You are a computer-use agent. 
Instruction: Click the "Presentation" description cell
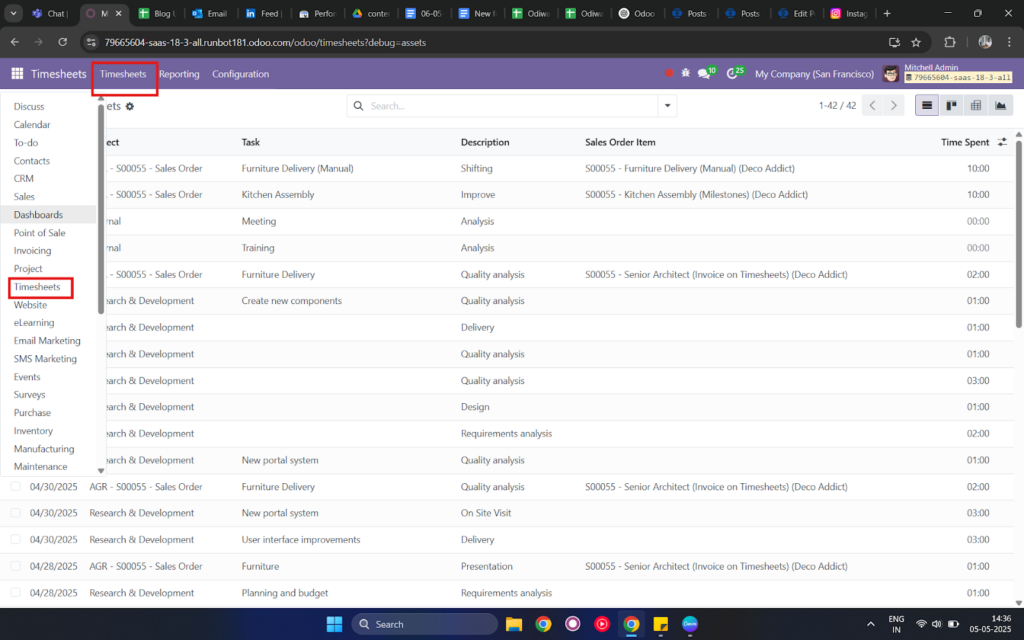(487, 566)
